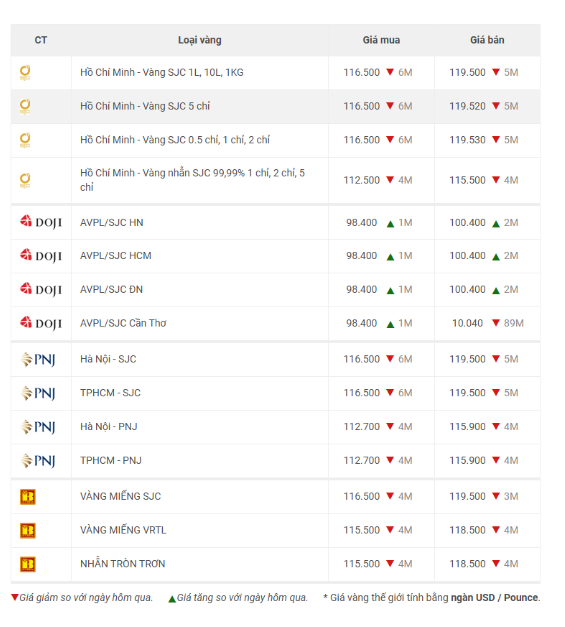This screenshot has height=627, width=565.
Task: Click green up arrow beside AVPL/SJC ĐN sell price
Action: tap(496, 291)
